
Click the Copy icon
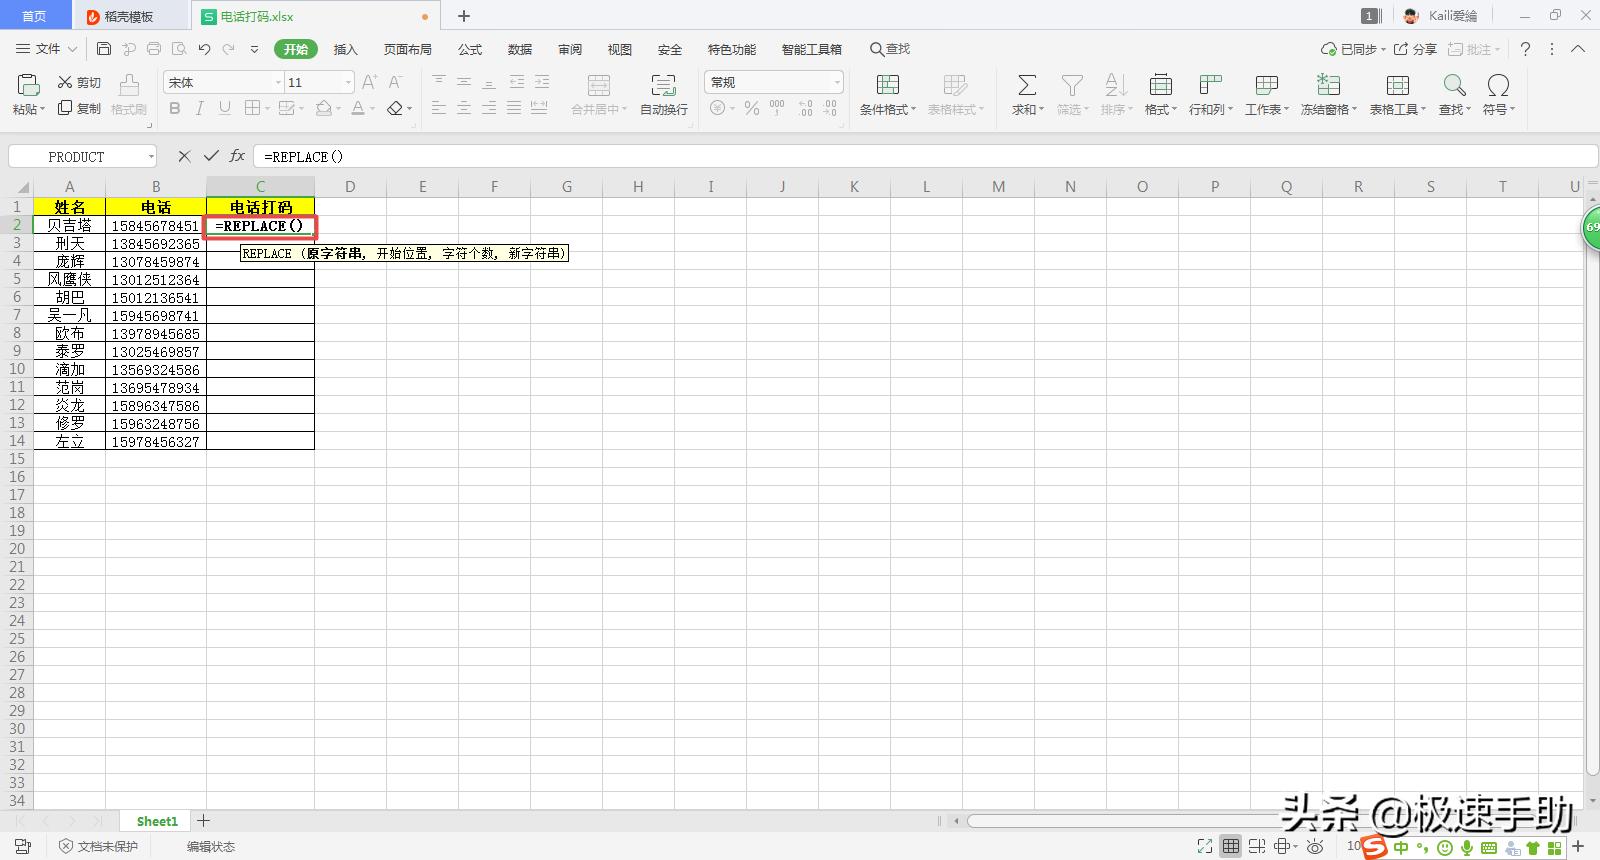coord(65,108)
